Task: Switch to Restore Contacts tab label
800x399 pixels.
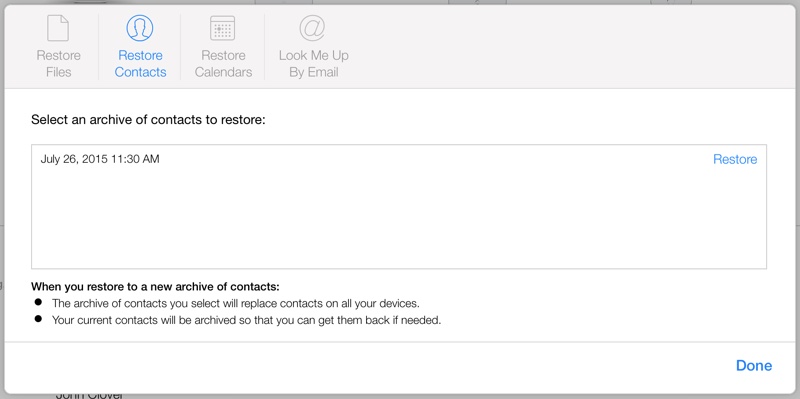Action: click(x=140, y=64)
